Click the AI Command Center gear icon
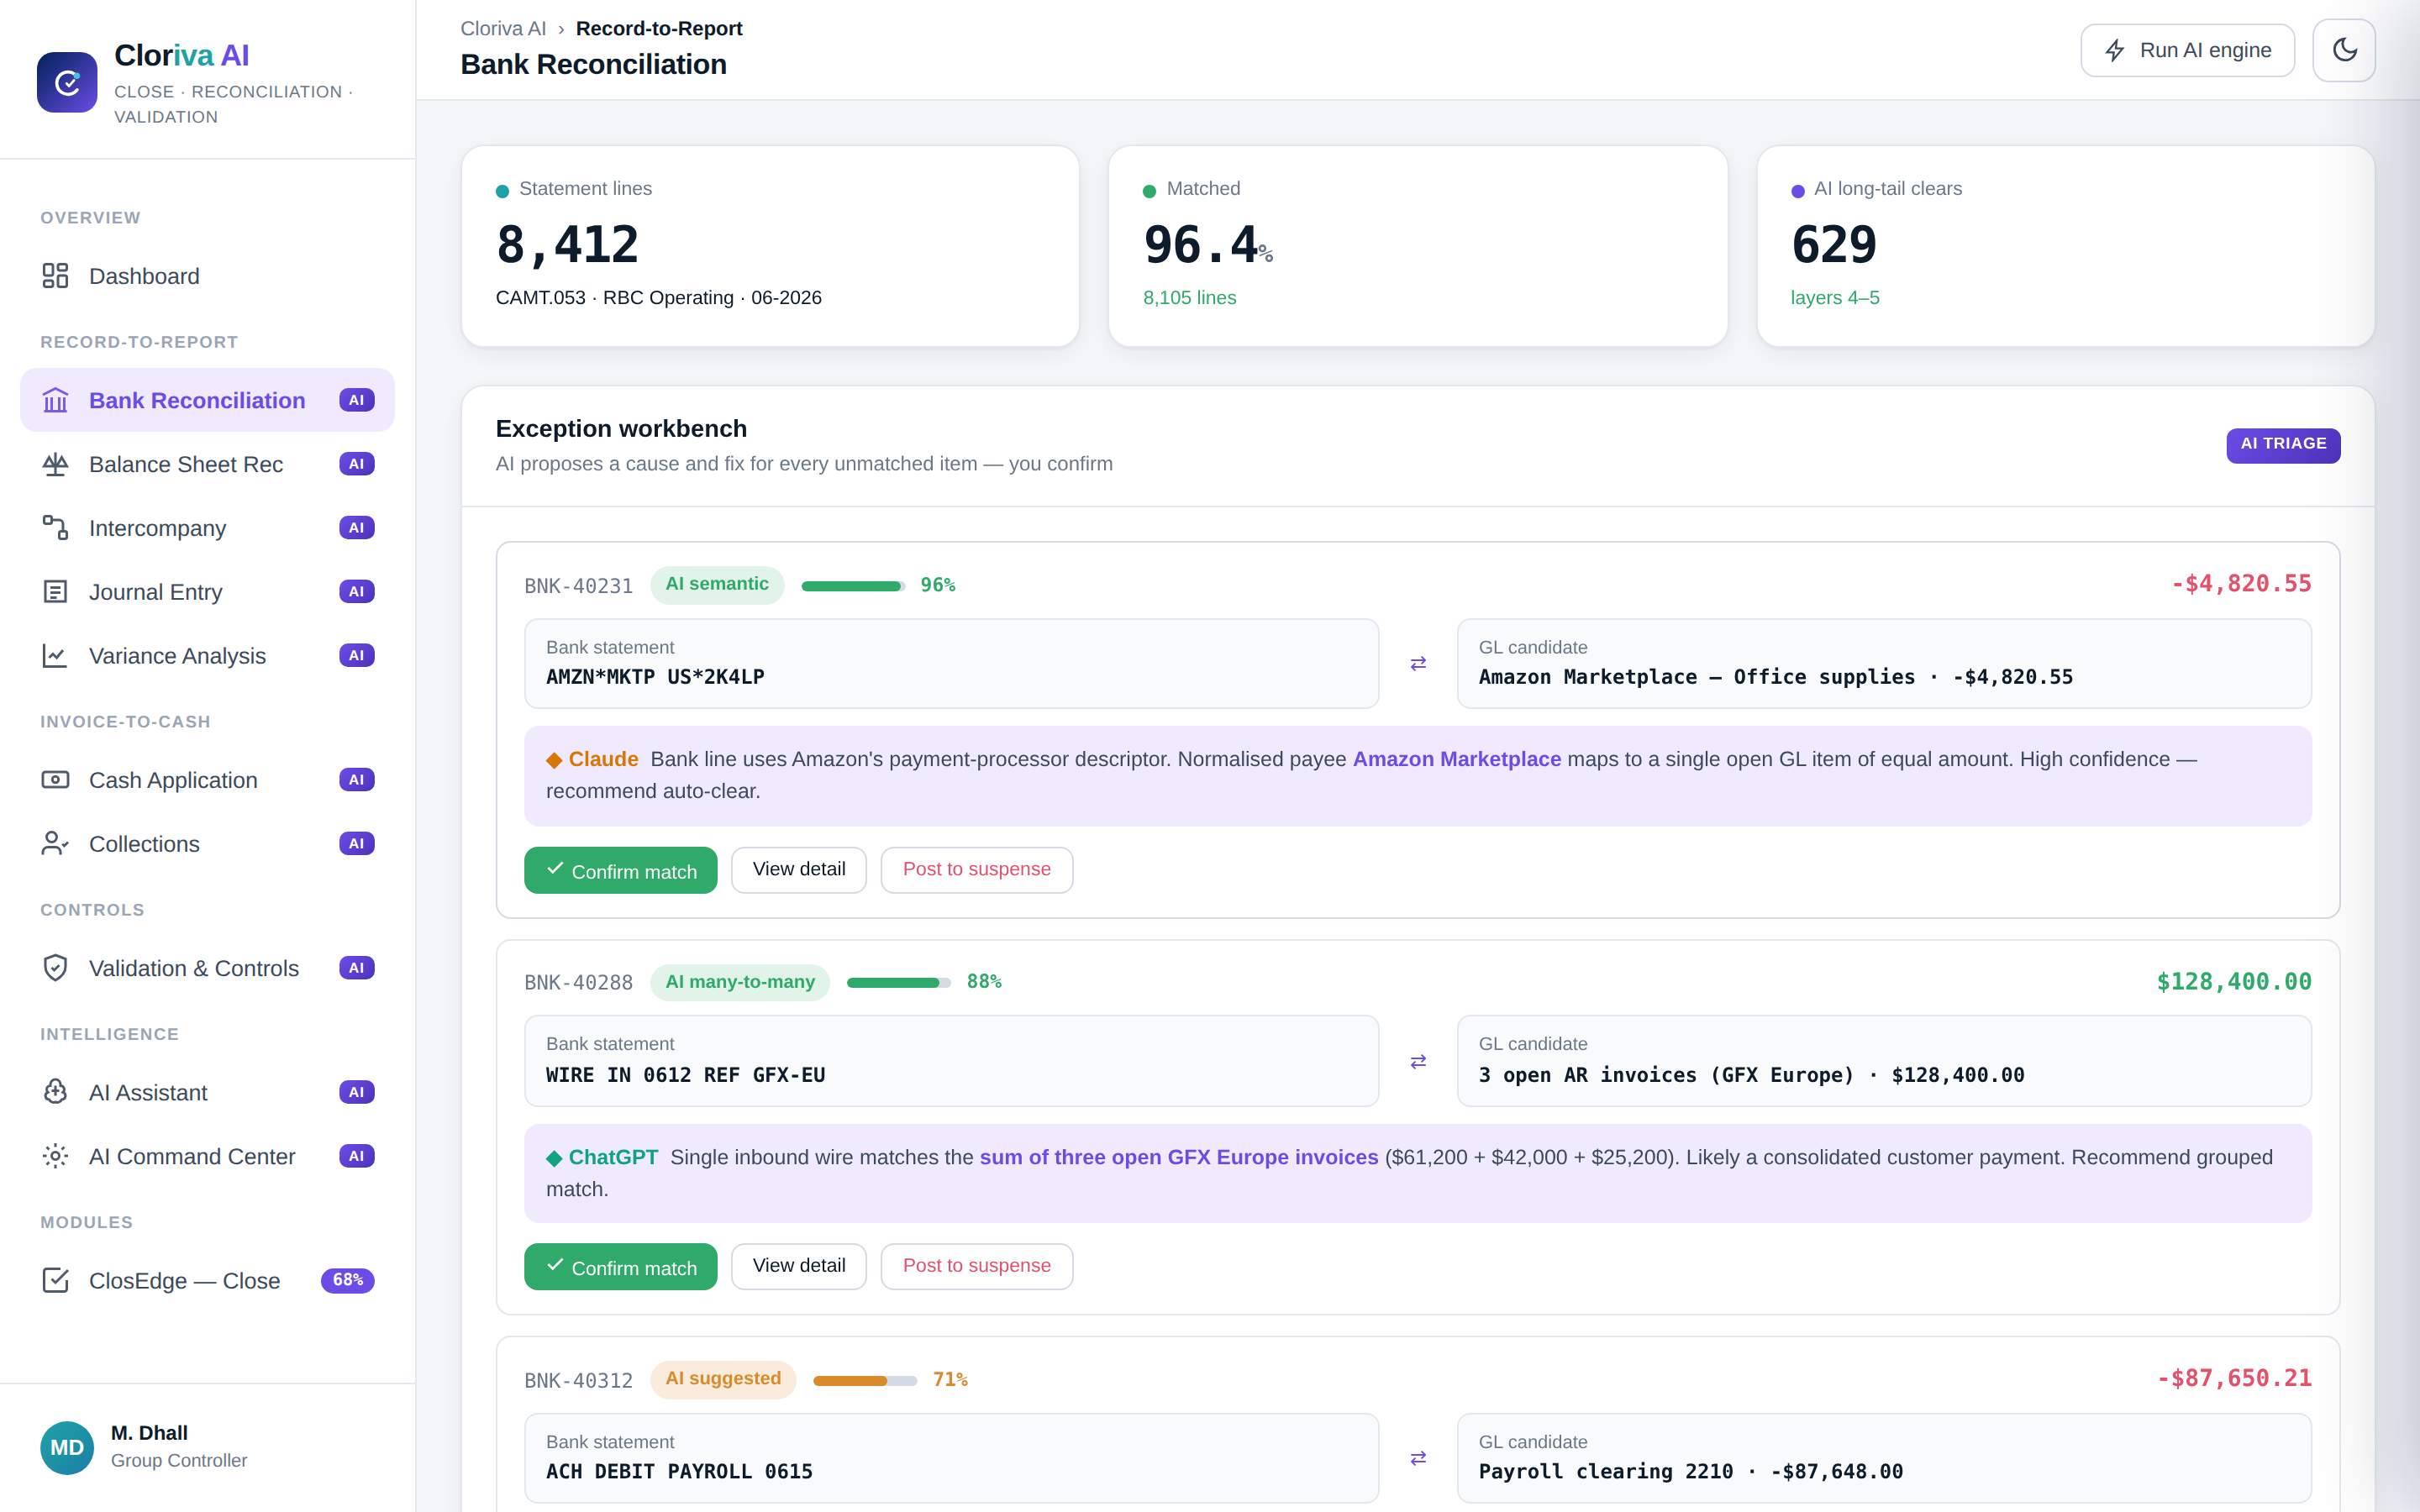The width and height of the screenshot is (2420, 1512). (55, 1156)
